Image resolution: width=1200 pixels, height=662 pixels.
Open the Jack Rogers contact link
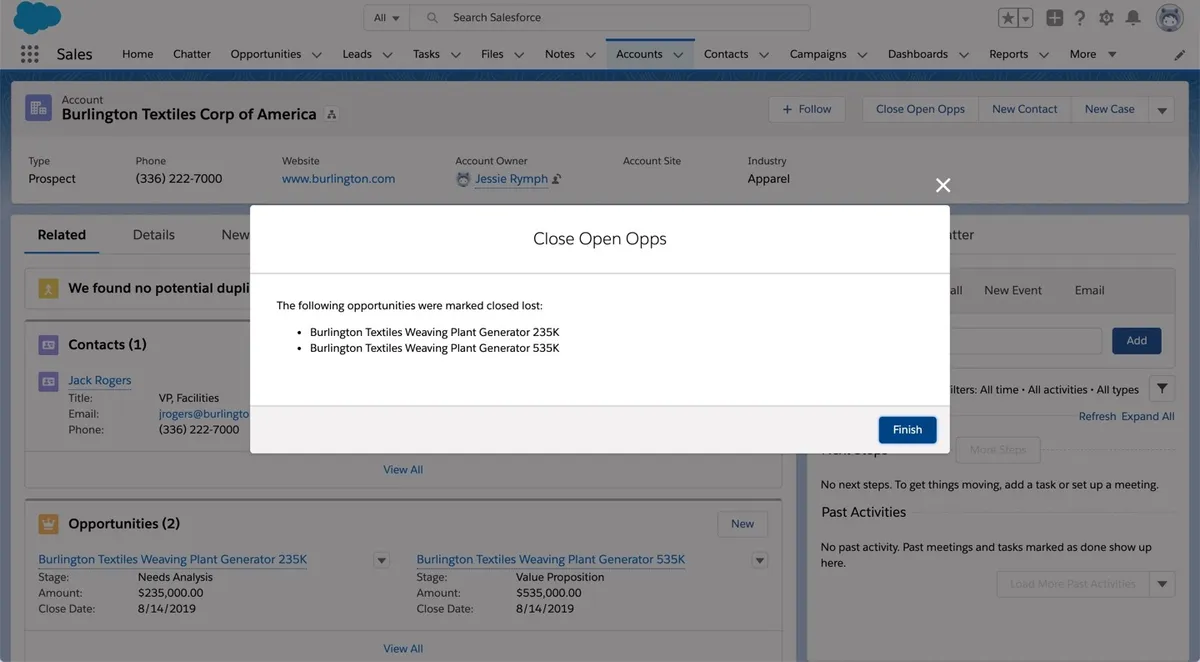pyautogui.click(x=100, y=381)
